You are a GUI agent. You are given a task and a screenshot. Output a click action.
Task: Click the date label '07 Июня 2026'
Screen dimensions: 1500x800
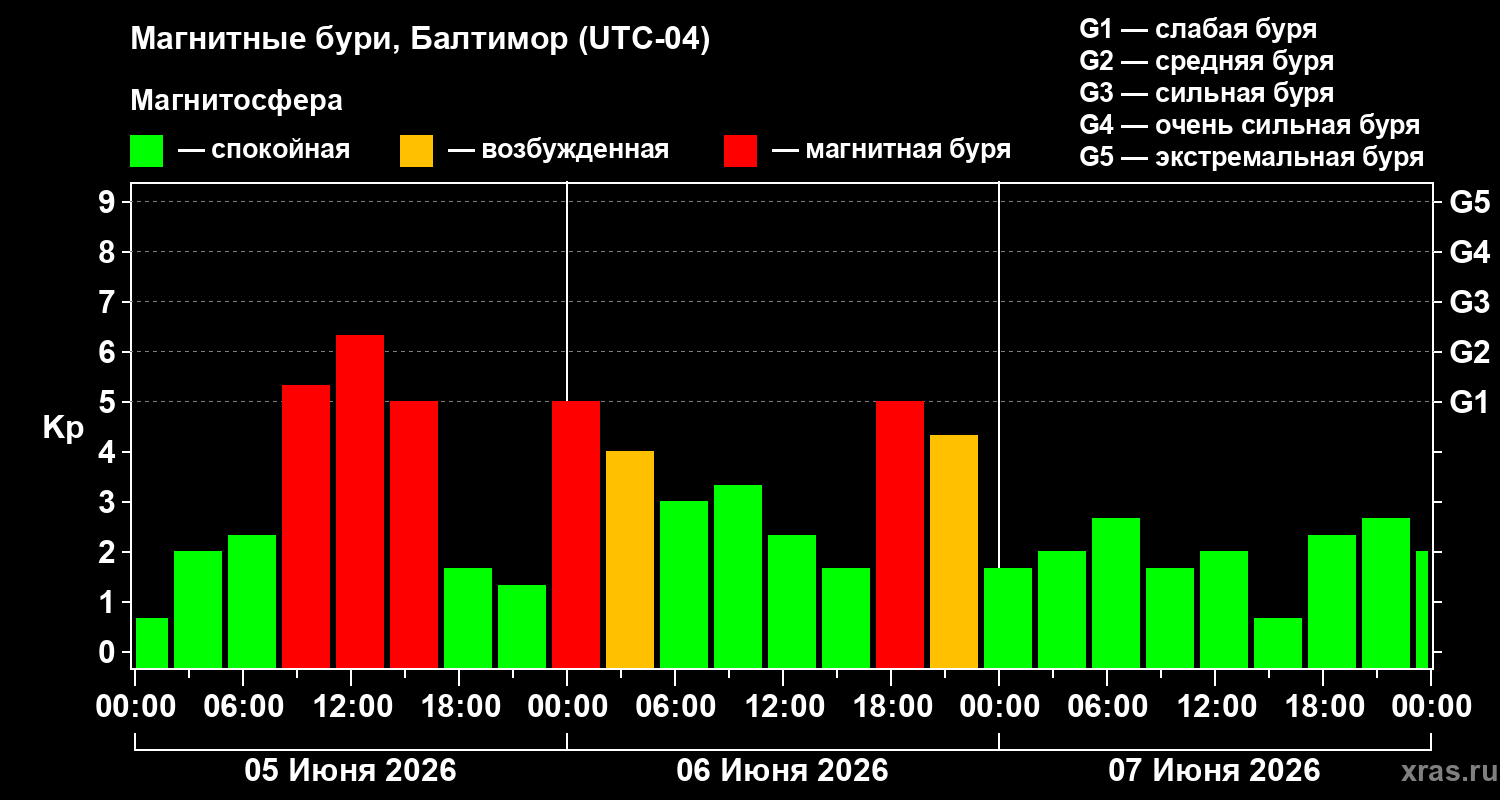1214,771
